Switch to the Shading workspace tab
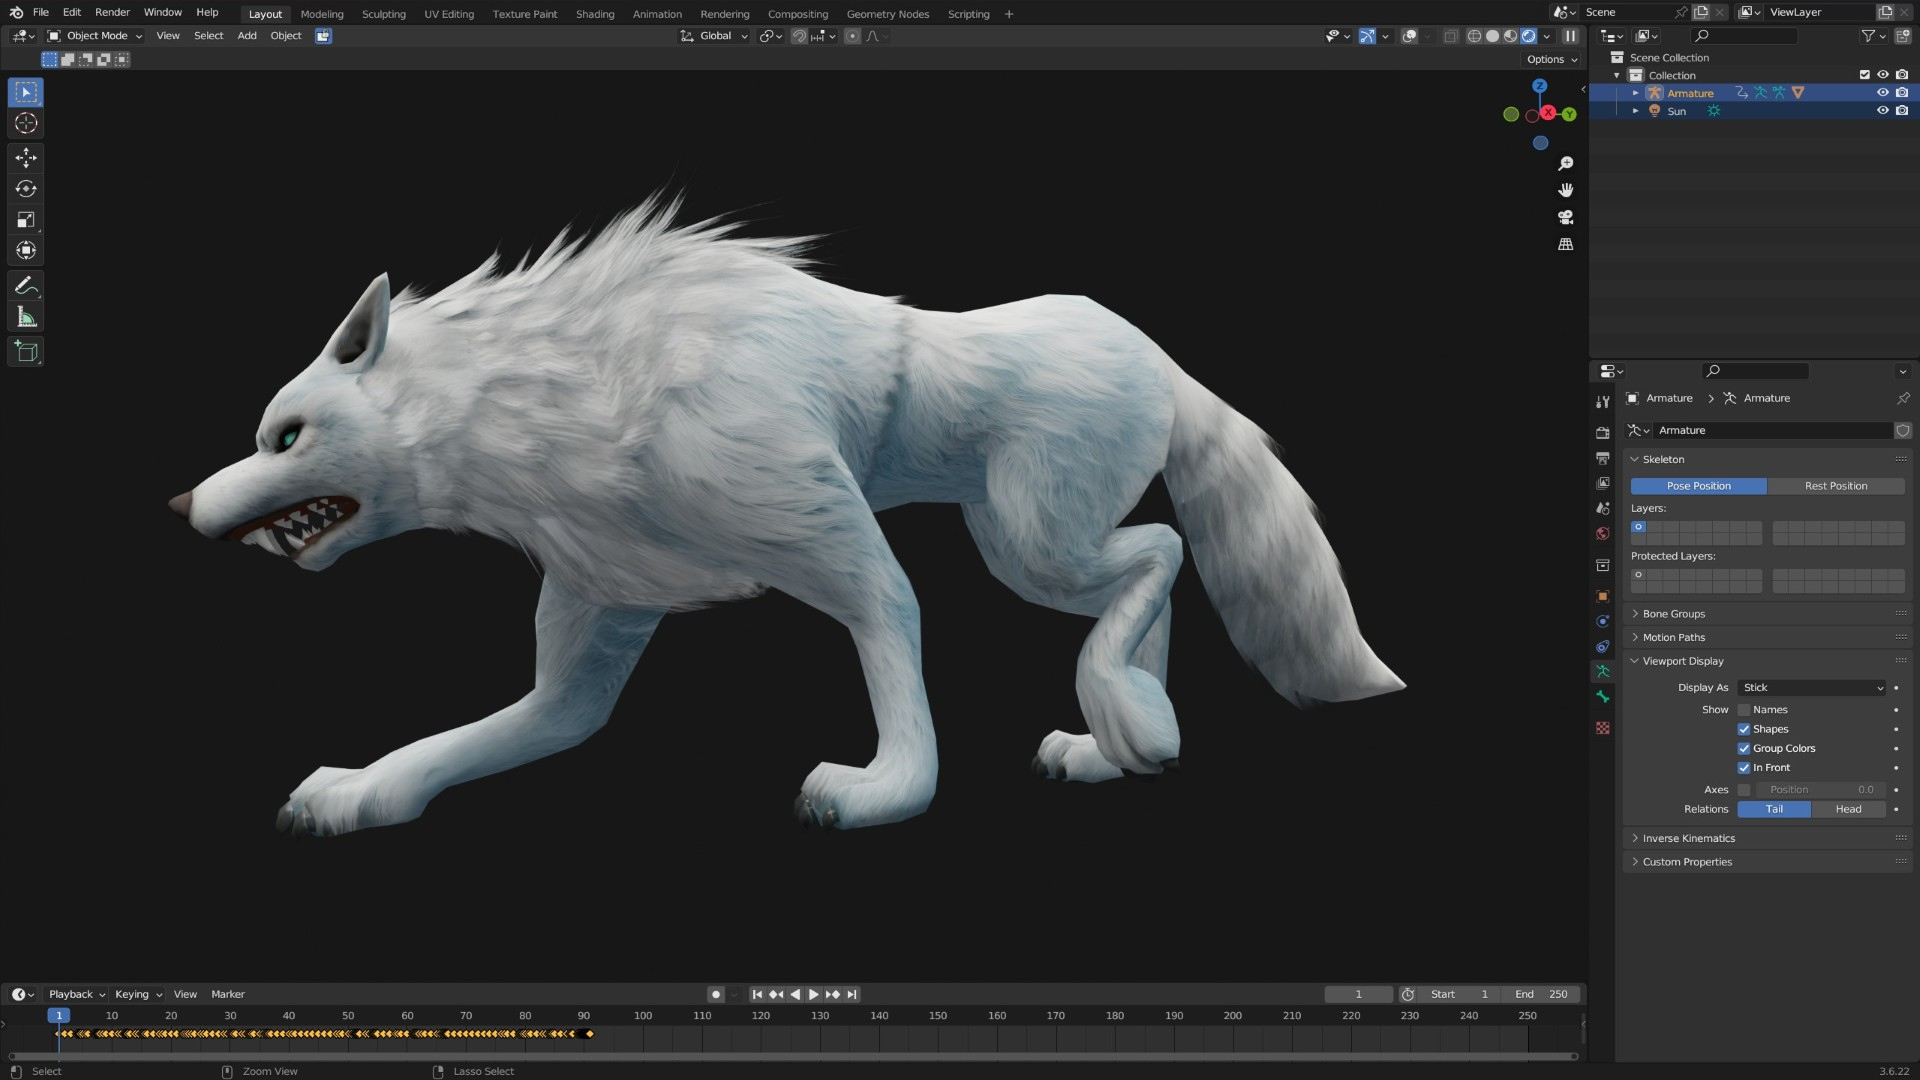The width and height of the screenshot is (1920, 1080). click(x=595, y=14)
